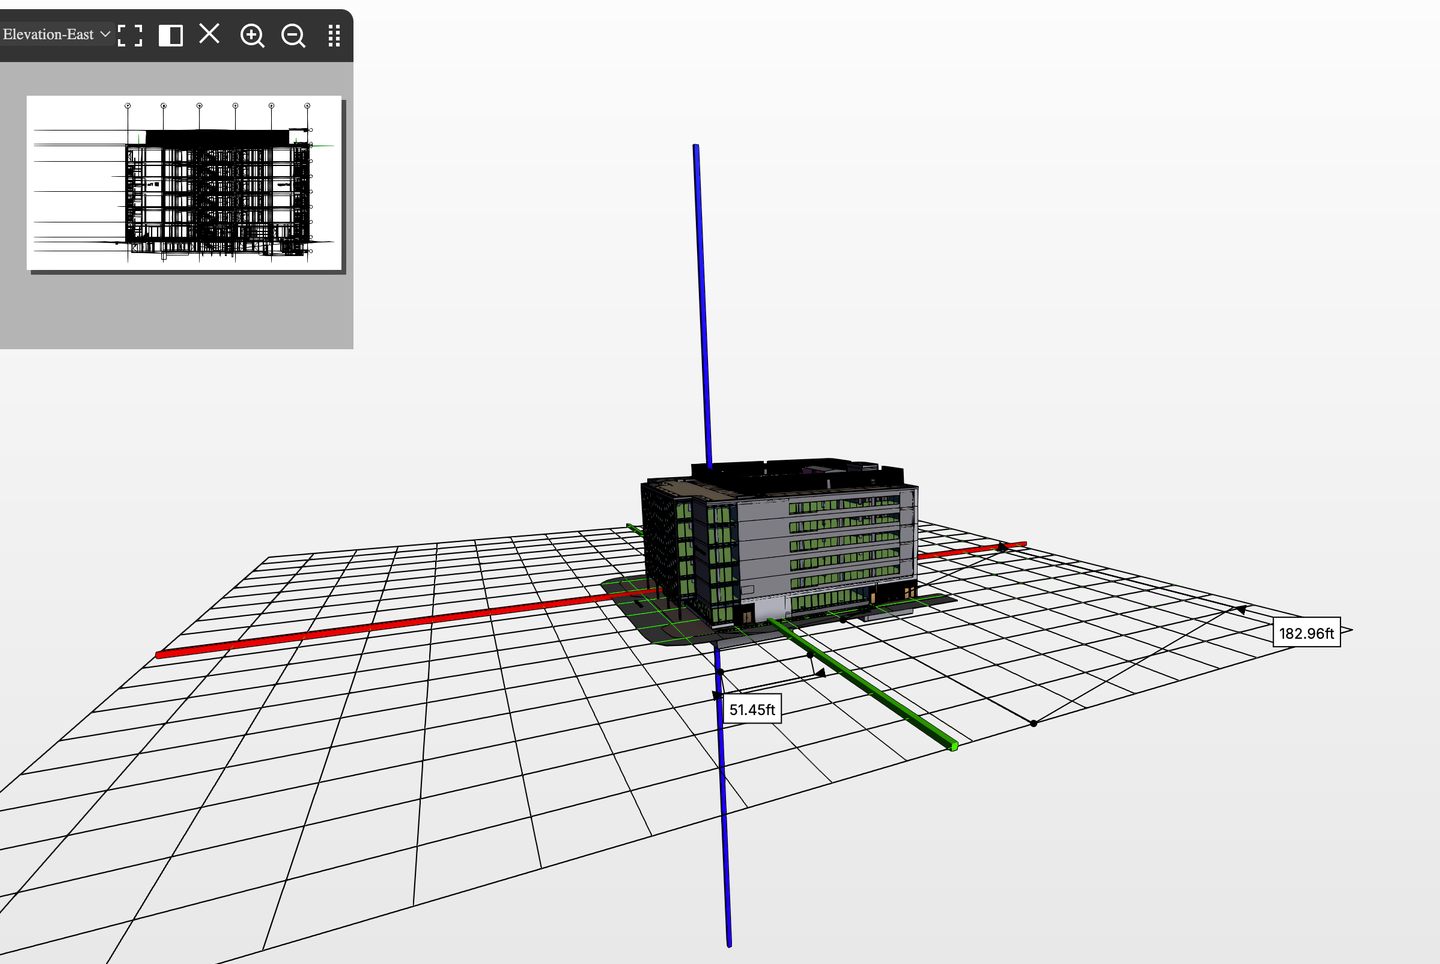
Task: Select the 182.96ft measurement label
Action: click(x=1306, y=633)
